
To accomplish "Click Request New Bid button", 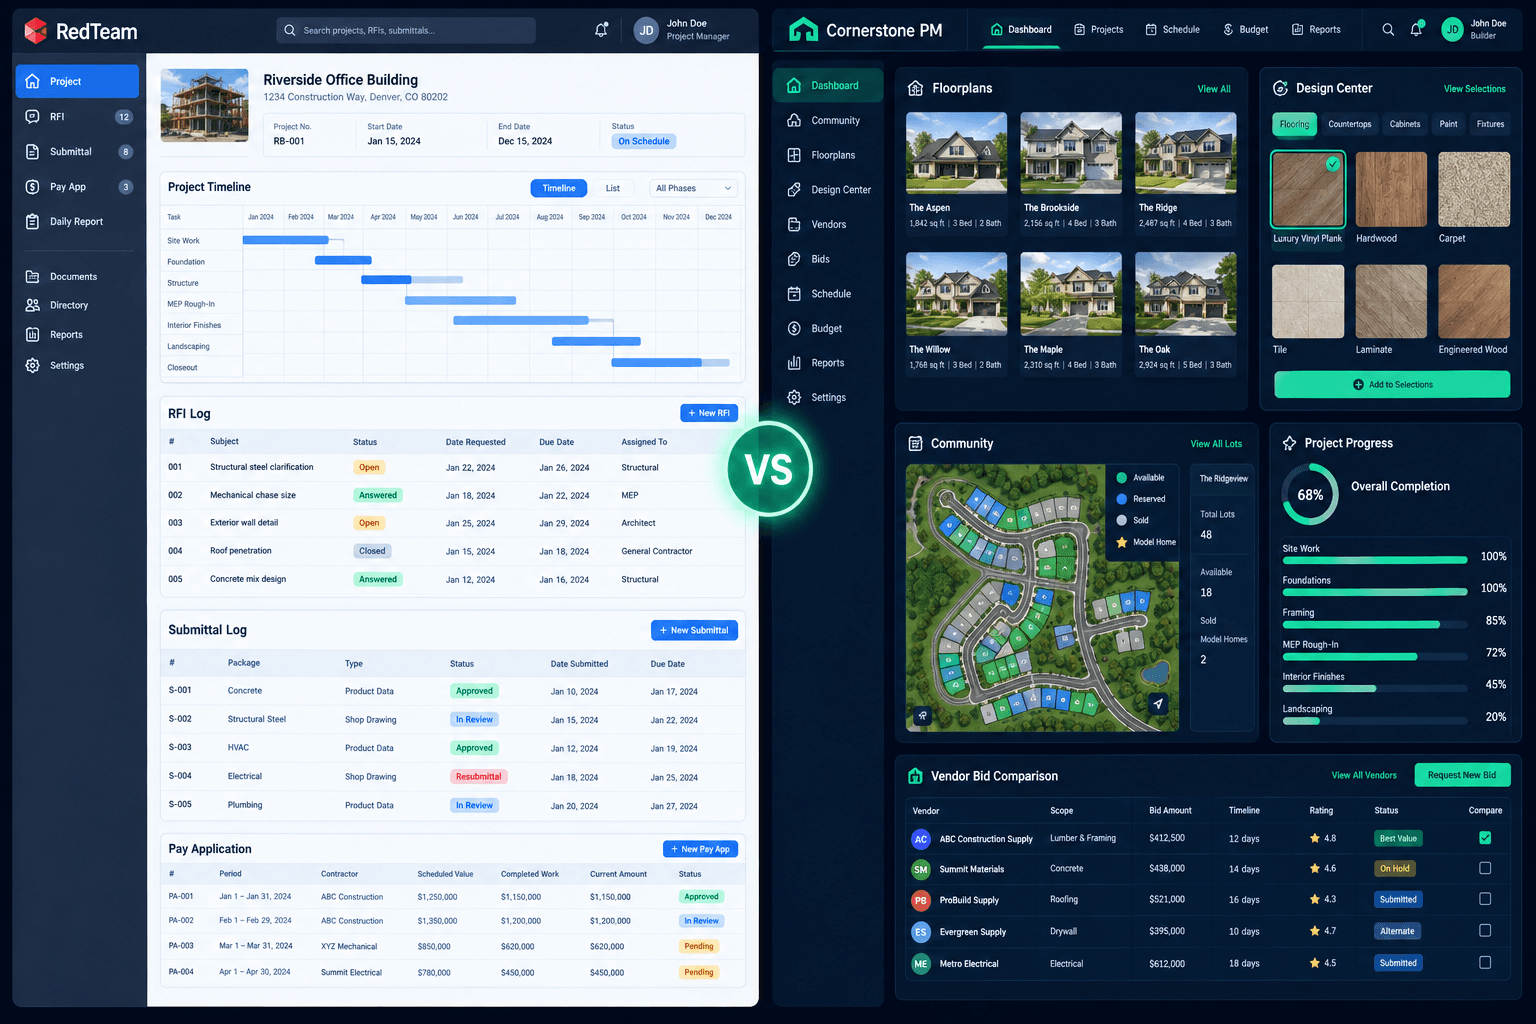I will pos(1462,775).
